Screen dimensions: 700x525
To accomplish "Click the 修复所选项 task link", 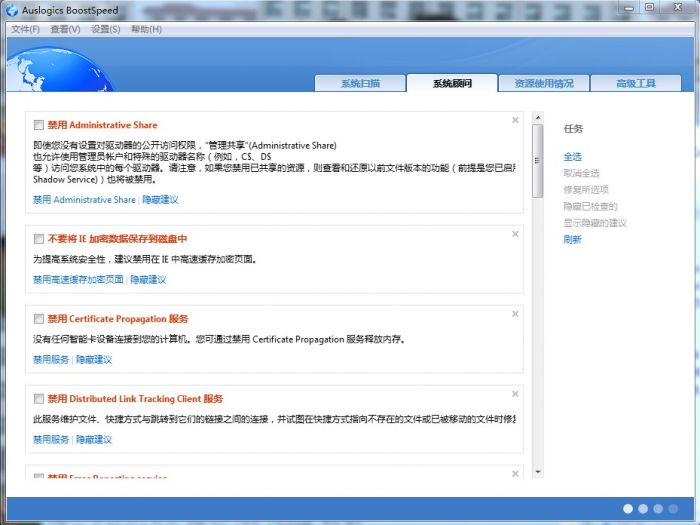I will tap(586, 190).
